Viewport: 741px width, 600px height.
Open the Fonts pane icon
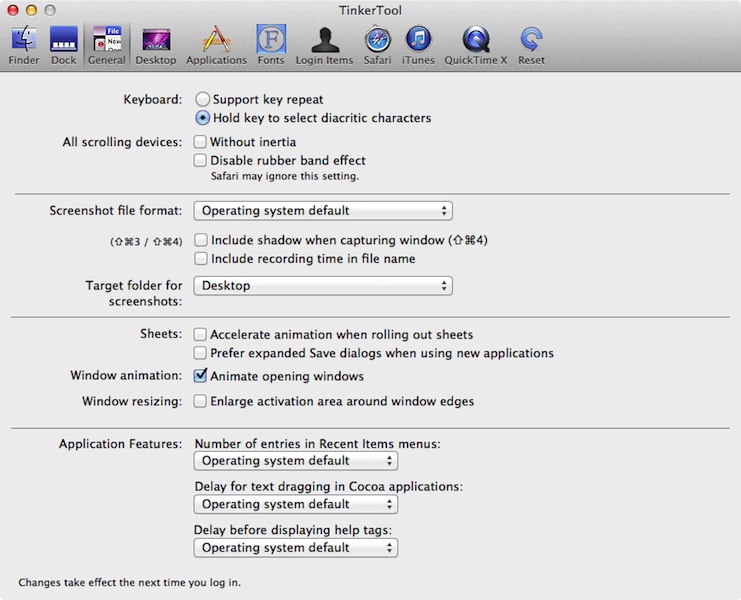pyautogui.click(x=270, y=40)
